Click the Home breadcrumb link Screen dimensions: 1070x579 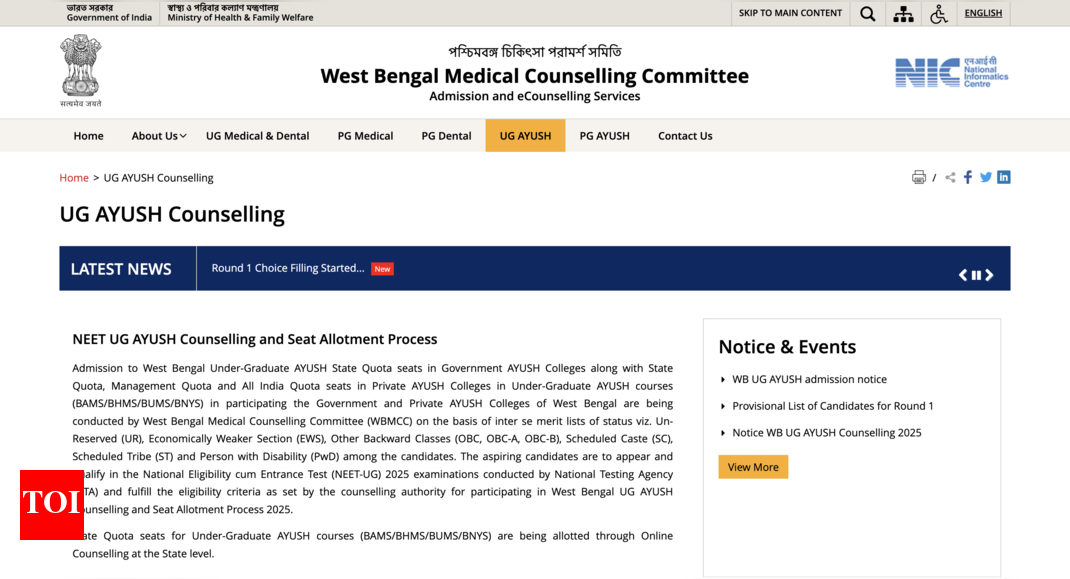[x=74, y=178]
